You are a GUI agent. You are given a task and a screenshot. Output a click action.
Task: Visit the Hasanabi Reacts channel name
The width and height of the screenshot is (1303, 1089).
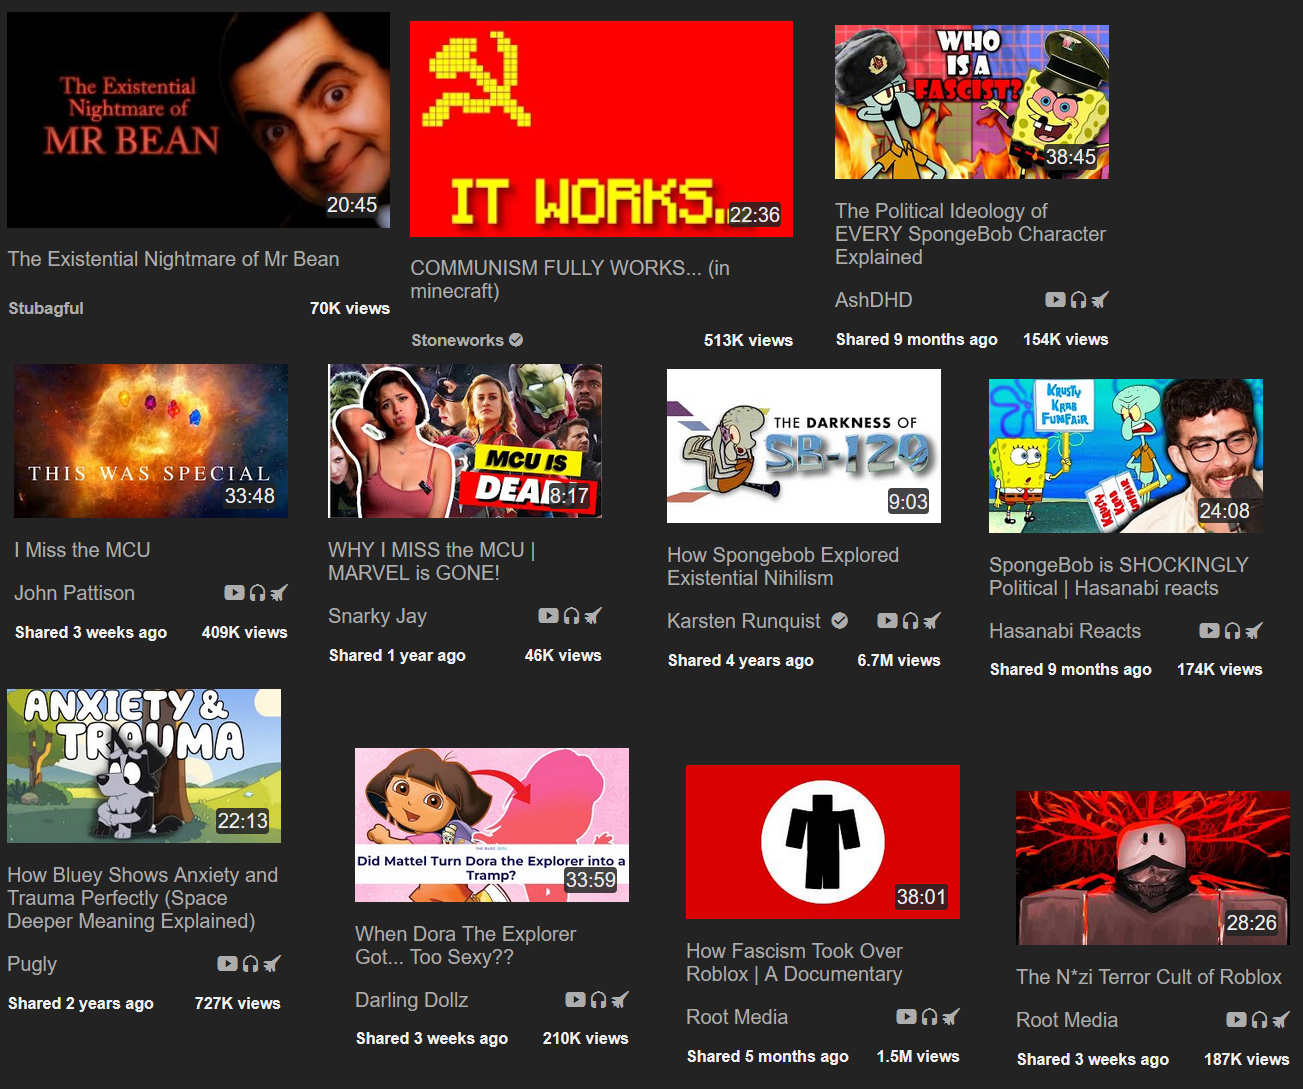point(1065,631)
